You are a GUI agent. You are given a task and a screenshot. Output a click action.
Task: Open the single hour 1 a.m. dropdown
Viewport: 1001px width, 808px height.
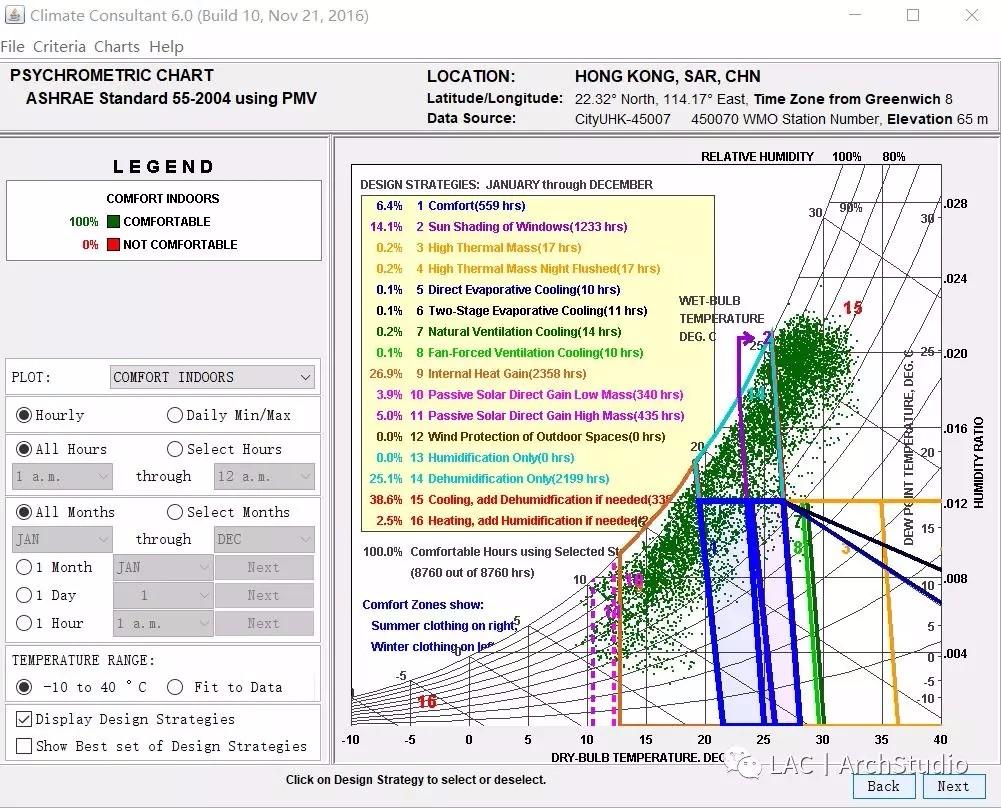[163, 624]
